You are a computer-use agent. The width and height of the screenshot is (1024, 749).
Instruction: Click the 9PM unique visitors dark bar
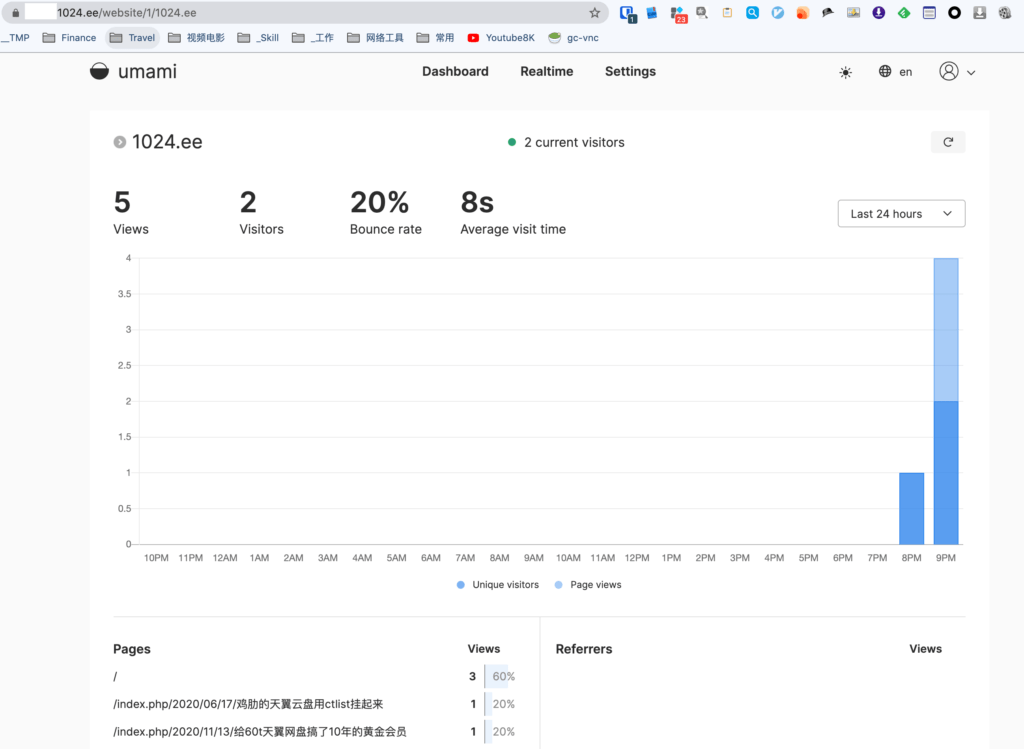[x=946, y=472]
